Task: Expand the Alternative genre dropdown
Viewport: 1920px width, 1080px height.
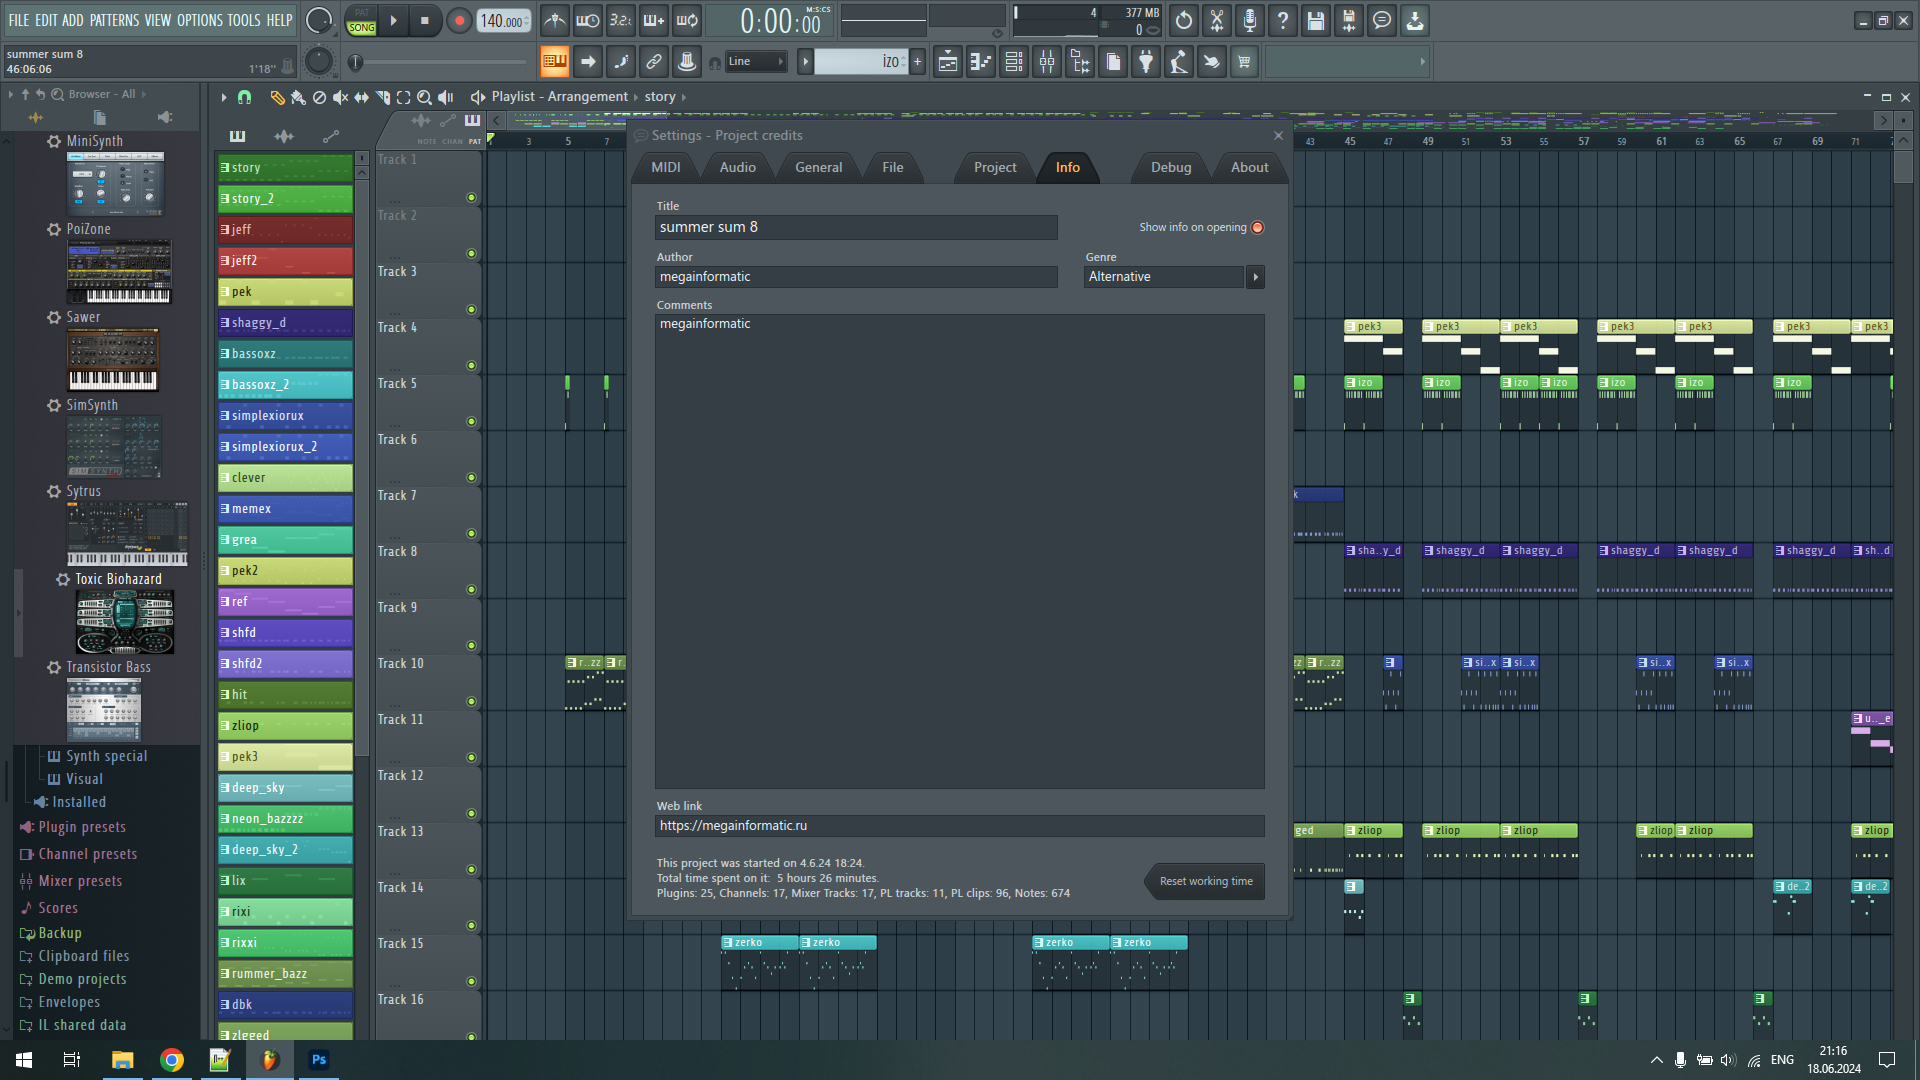Action: point(1255,277)
